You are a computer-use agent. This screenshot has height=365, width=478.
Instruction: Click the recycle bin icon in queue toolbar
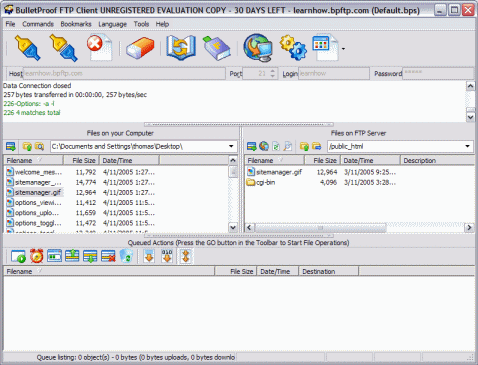126,256
